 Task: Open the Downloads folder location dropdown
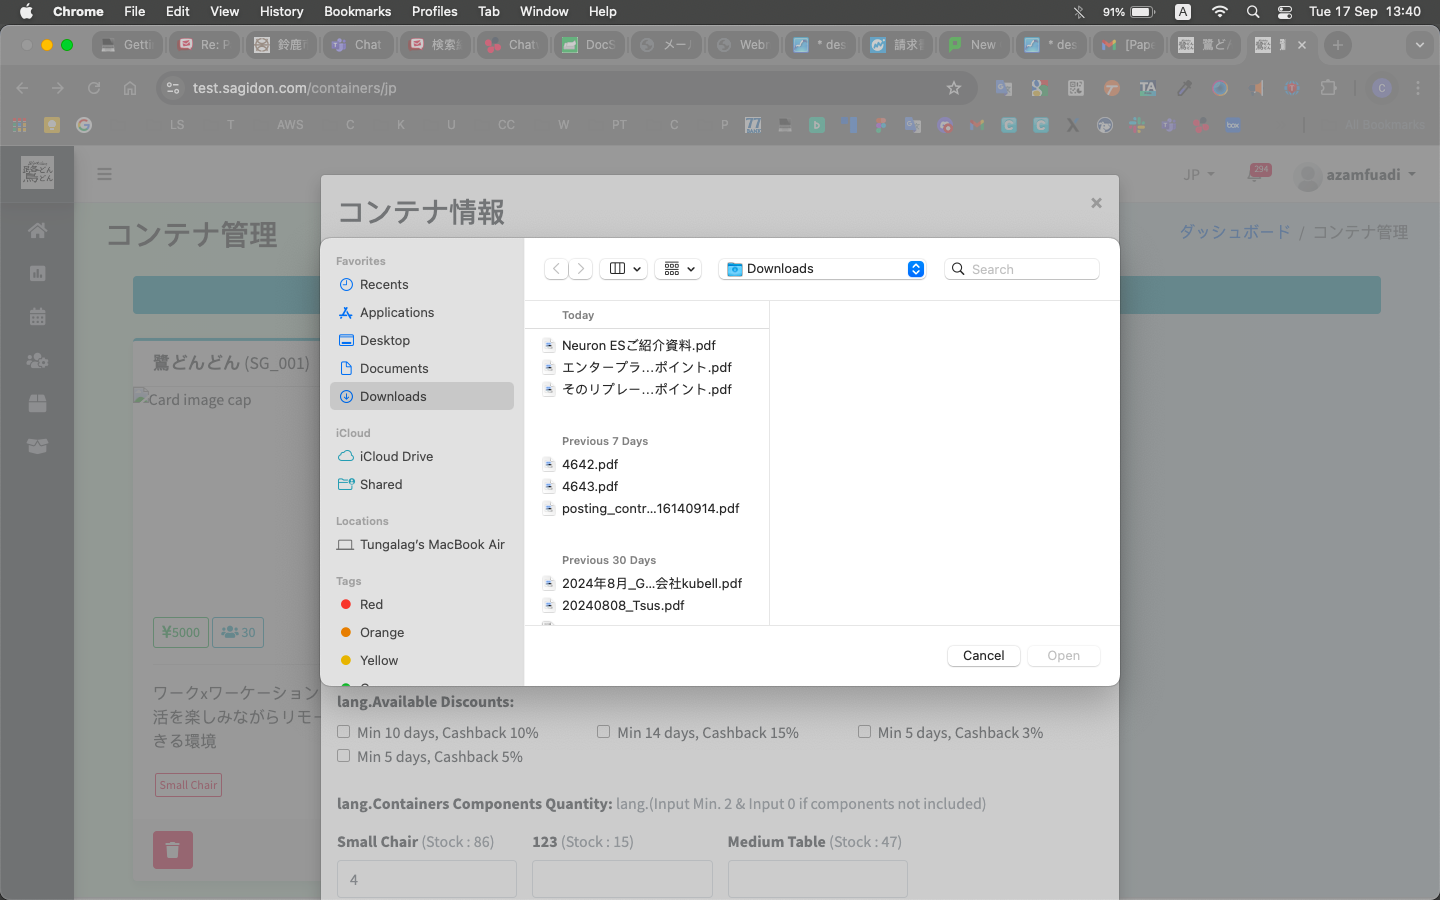coord(824,269)
